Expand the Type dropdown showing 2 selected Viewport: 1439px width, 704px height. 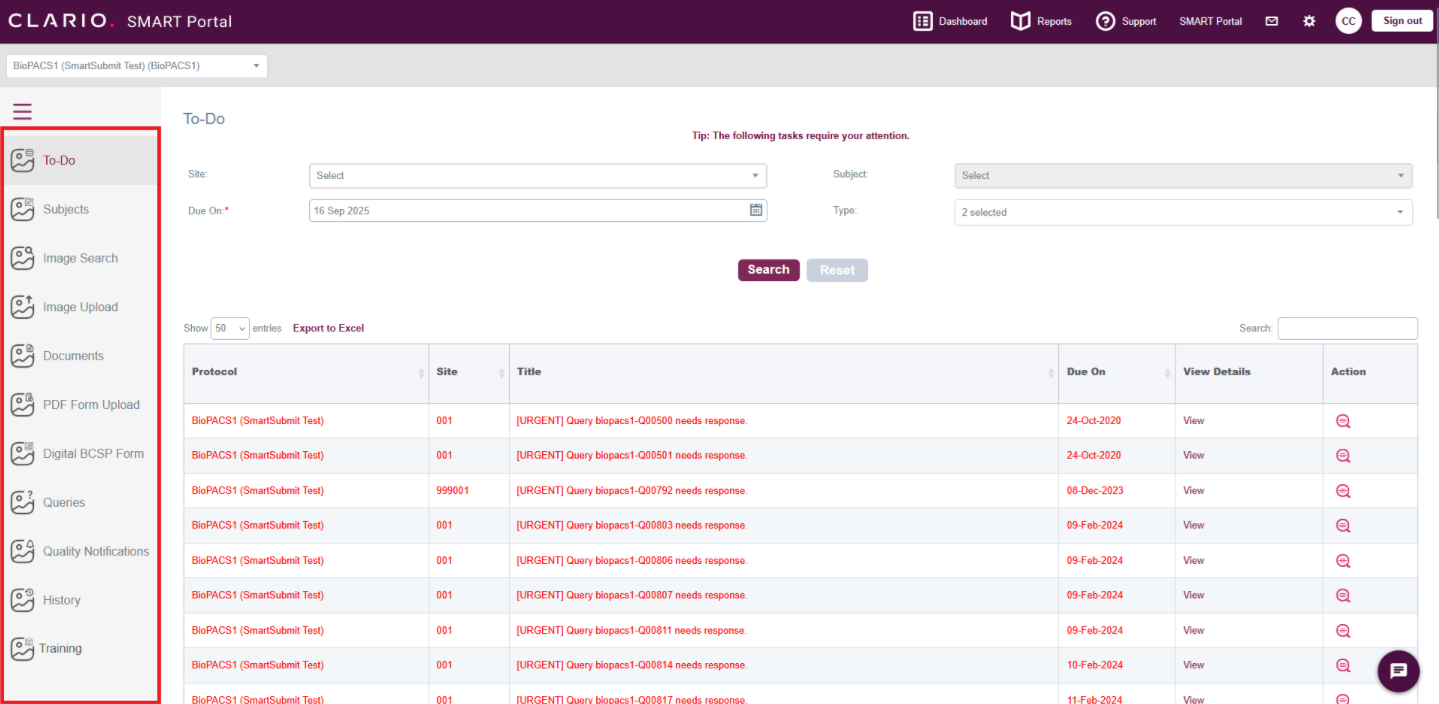pyautogui.click(x=1183, y=212)
